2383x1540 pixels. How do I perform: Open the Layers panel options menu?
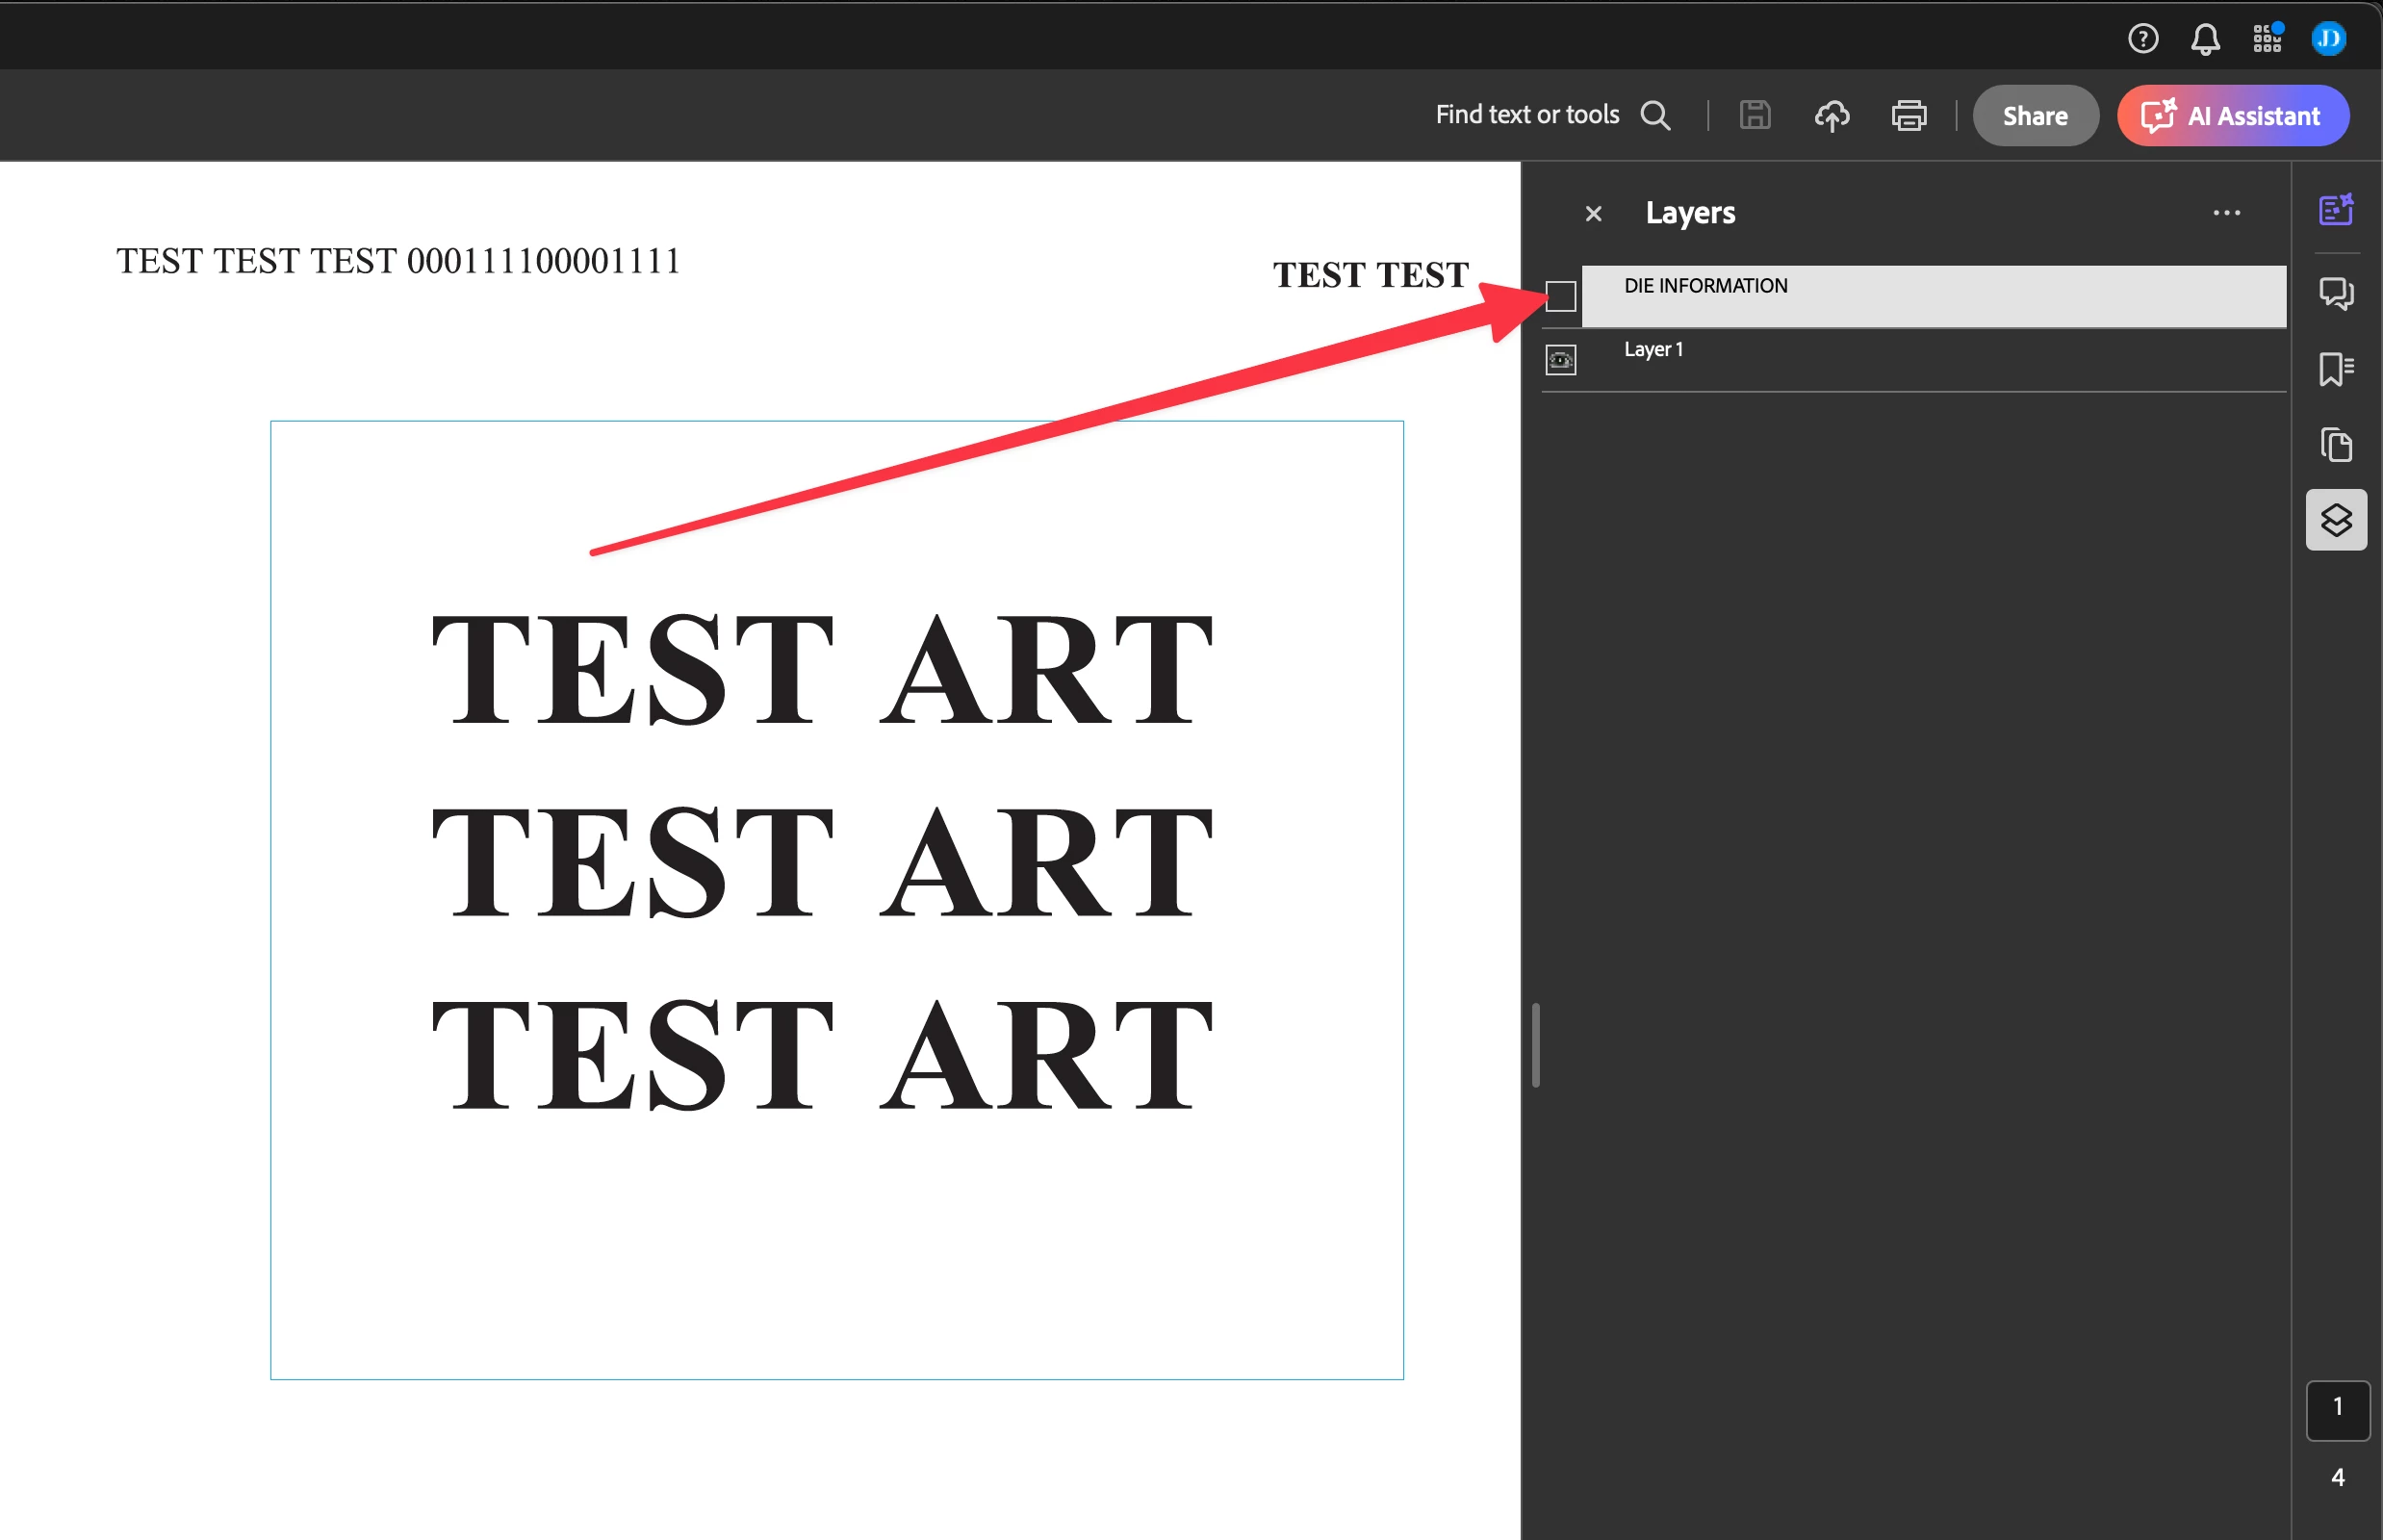[2226, 213]
